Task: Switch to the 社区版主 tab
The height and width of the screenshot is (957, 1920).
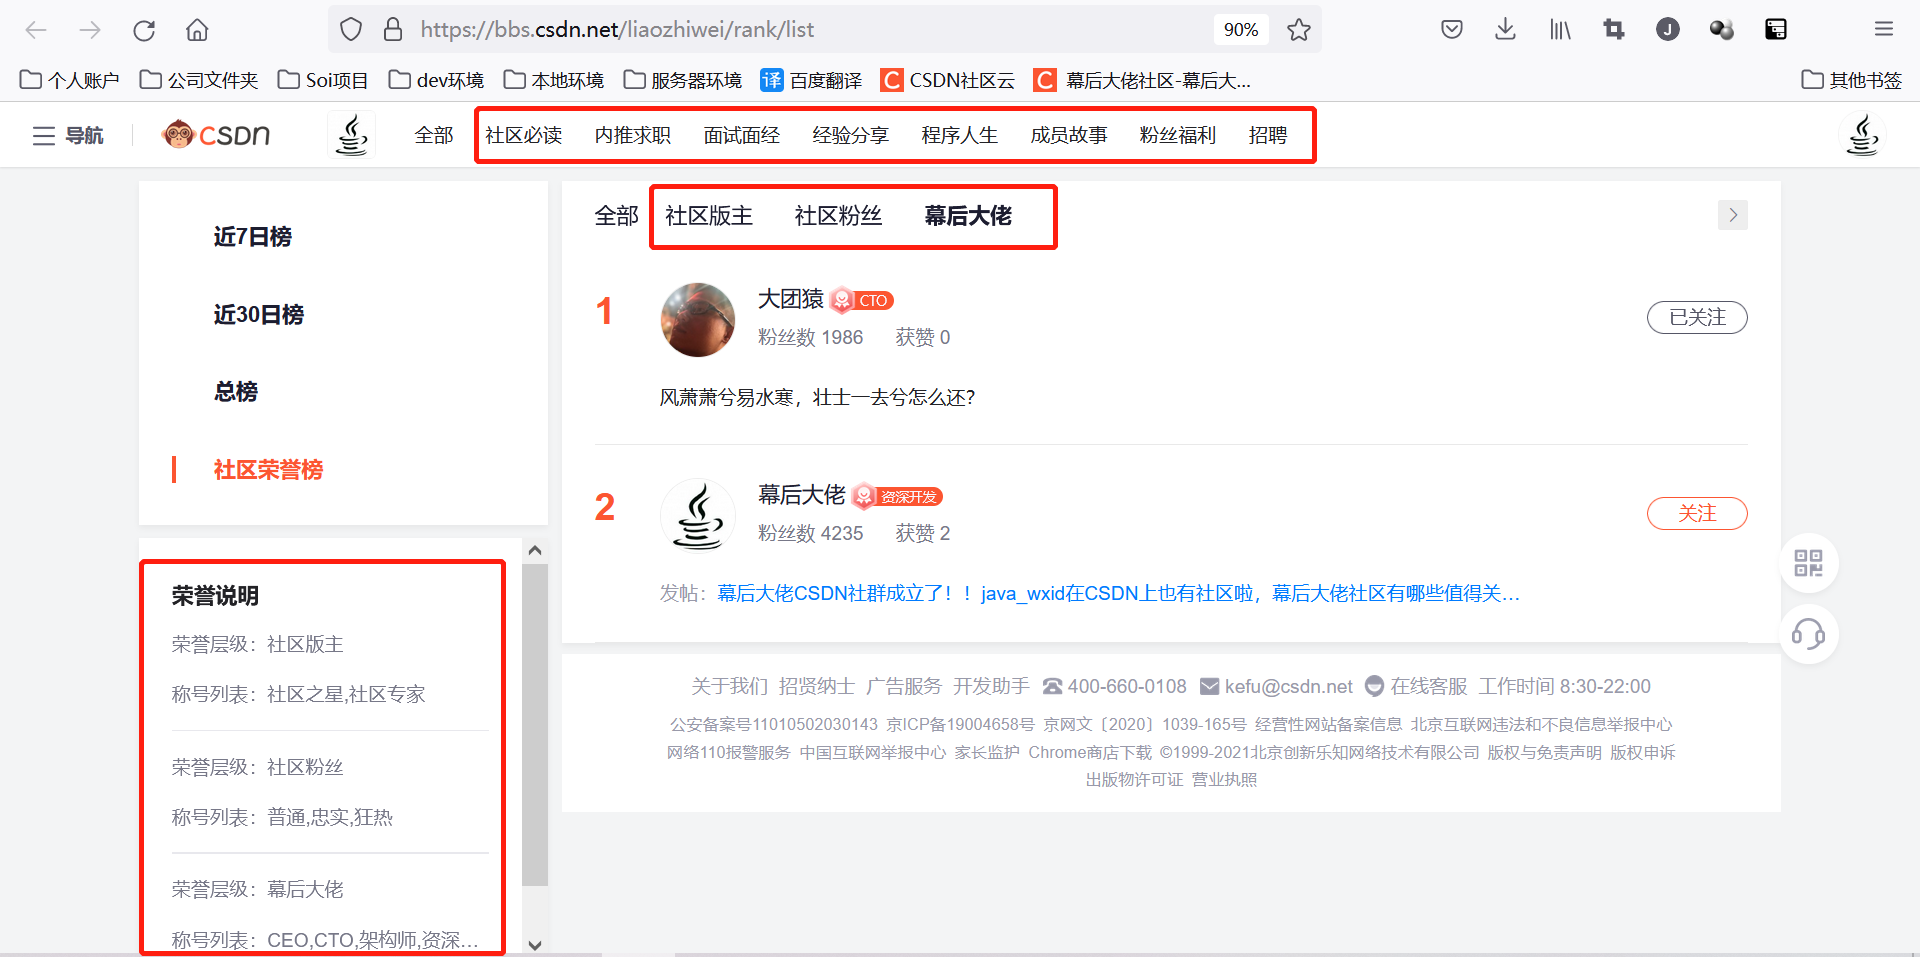Action: [x=711, y=215]
